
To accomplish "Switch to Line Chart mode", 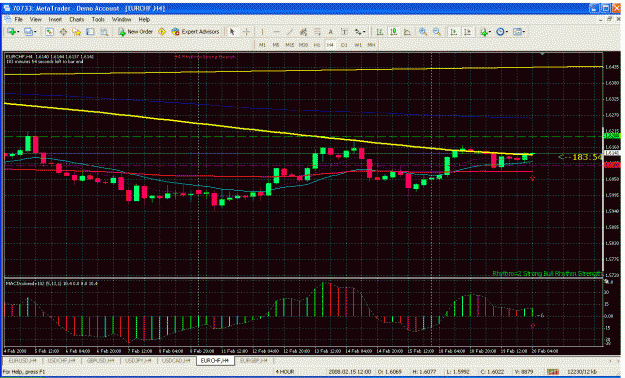I will (407, 32).
